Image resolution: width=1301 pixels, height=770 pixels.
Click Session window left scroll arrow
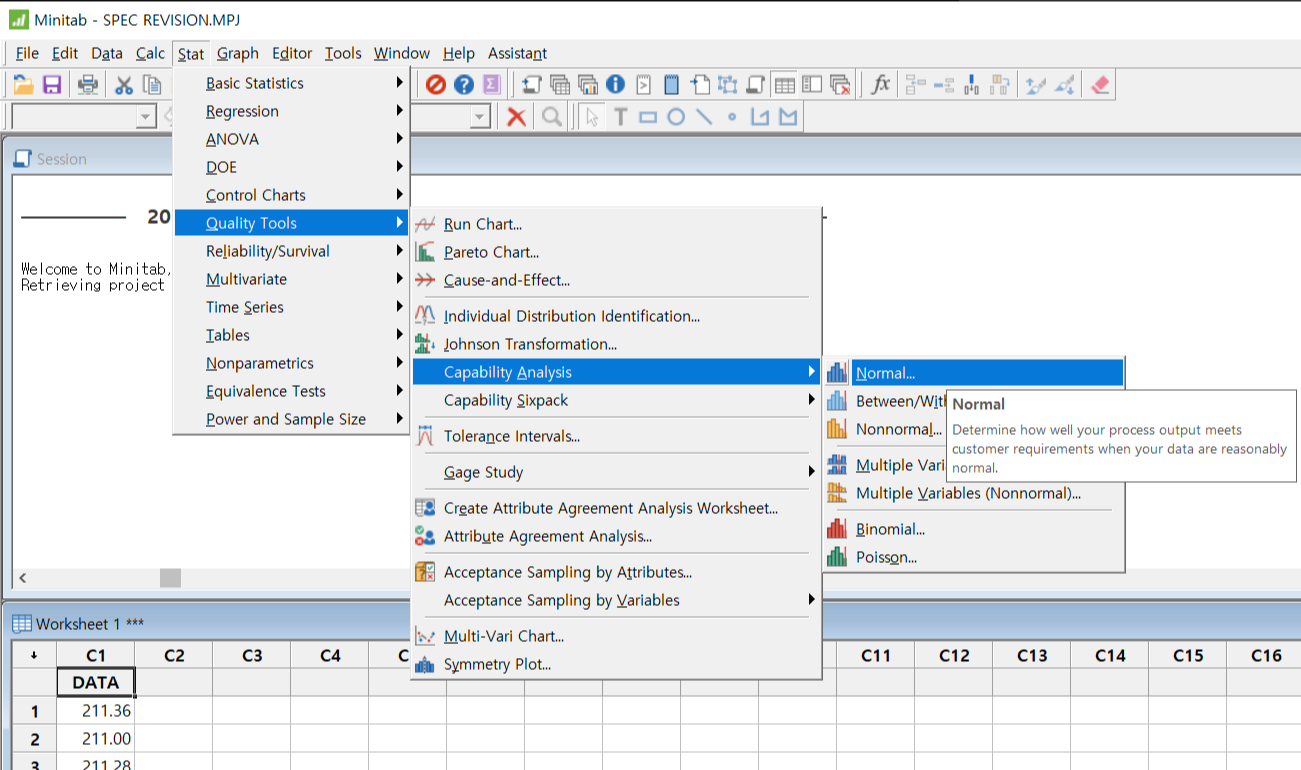tap(23, 578)
